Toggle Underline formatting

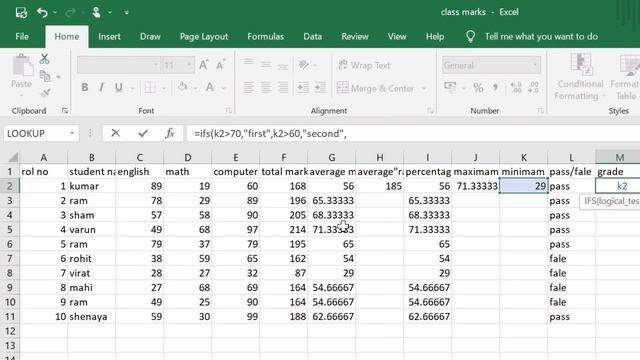pyautogui.click(x=118, y=87)
